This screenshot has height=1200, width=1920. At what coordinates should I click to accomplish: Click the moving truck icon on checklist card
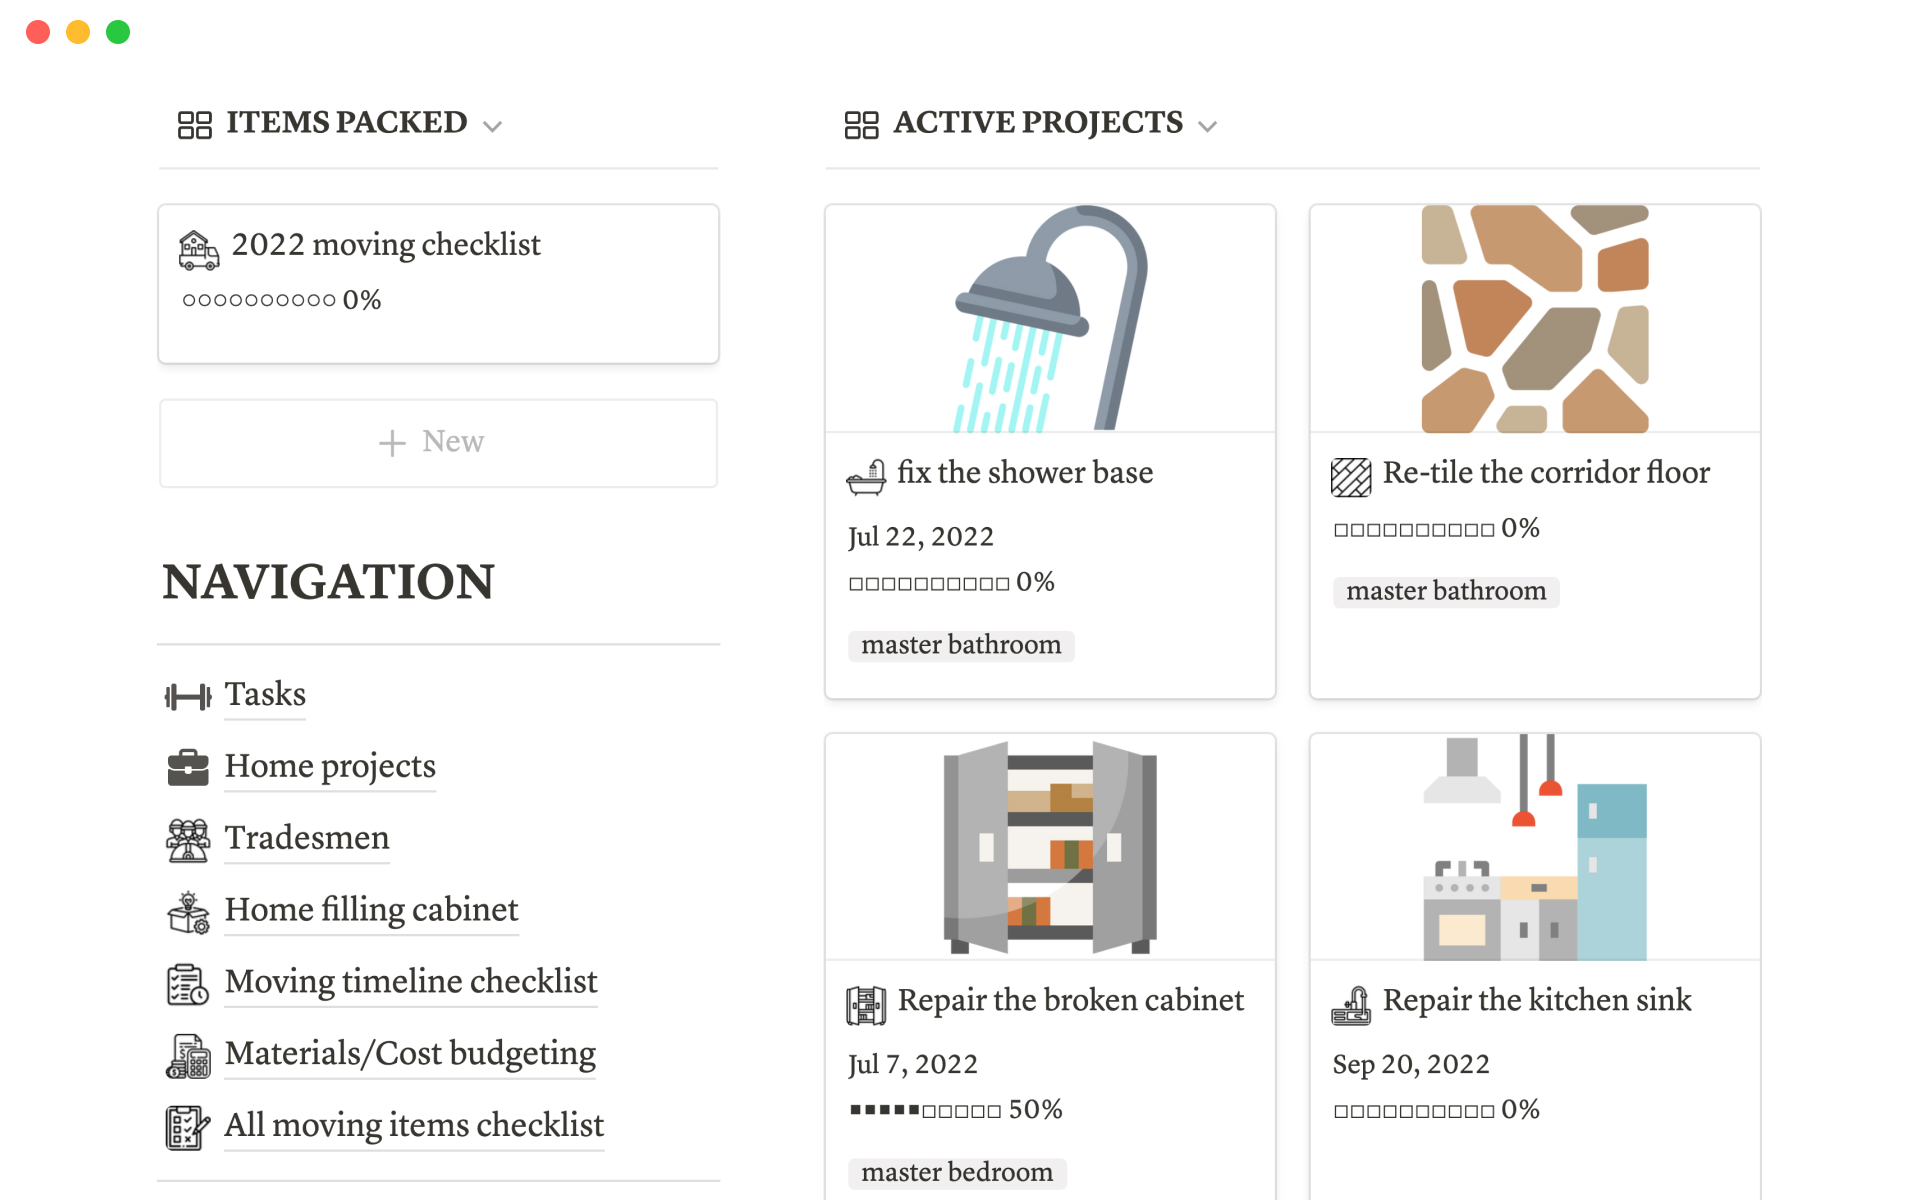[x=198, y=249]
